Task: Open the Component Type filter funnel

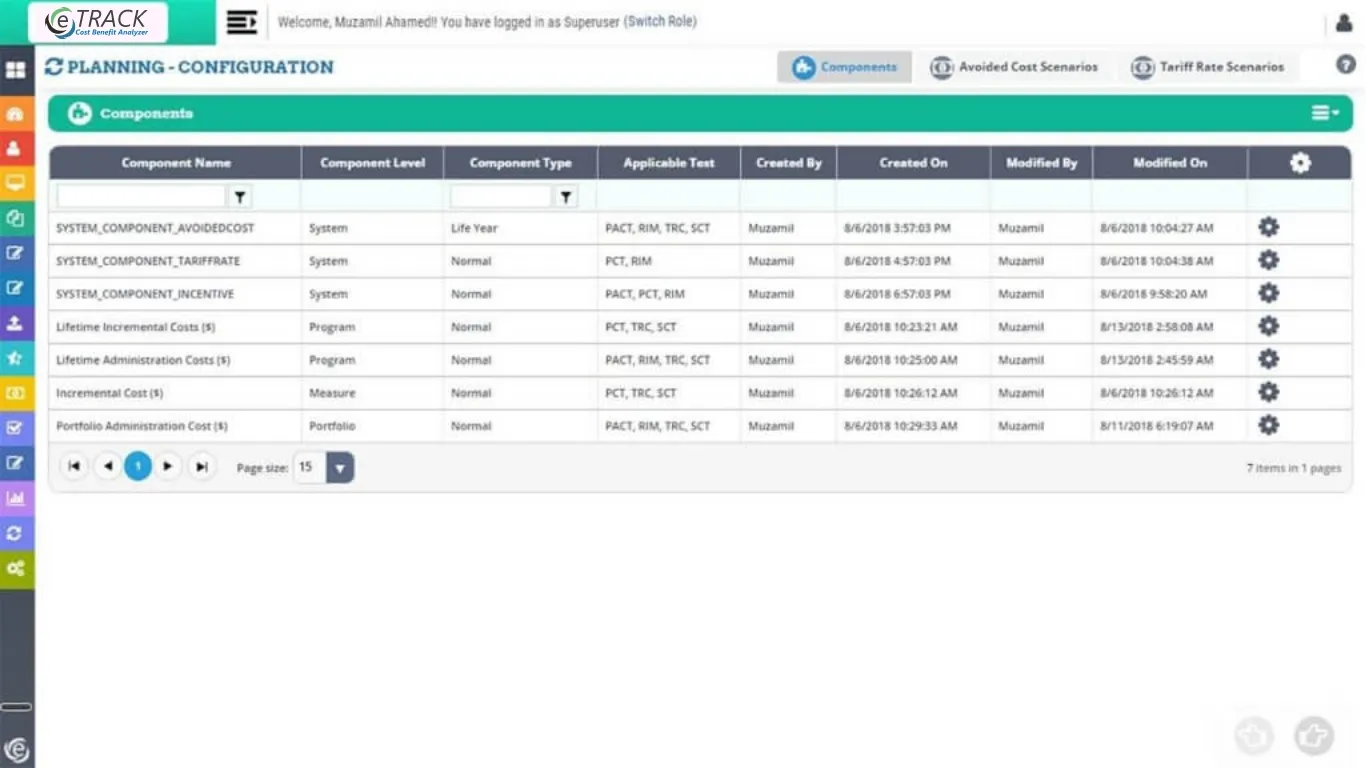Action: tap(566, 196)
